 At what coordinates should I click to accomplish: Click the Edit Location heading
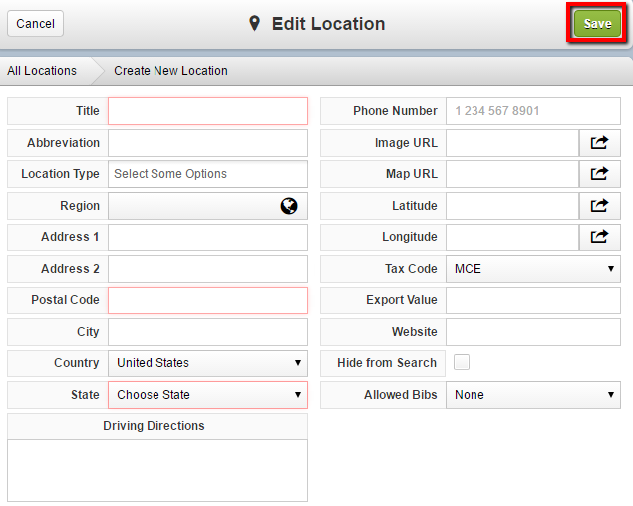(329, 24)
